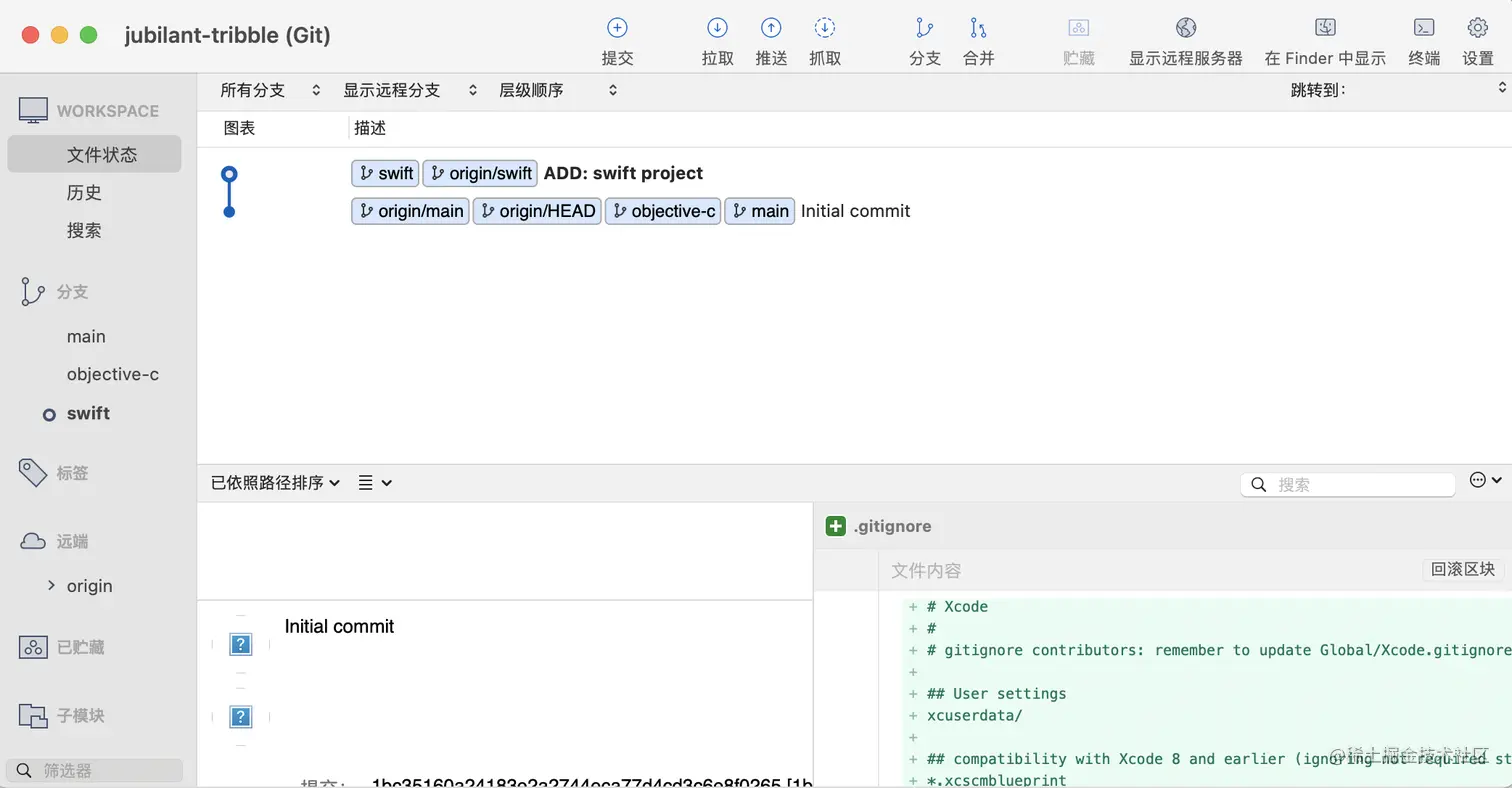Click the objective-c label on the Initial commit row
Screen dimensions: 1512x788
[663, 211]
